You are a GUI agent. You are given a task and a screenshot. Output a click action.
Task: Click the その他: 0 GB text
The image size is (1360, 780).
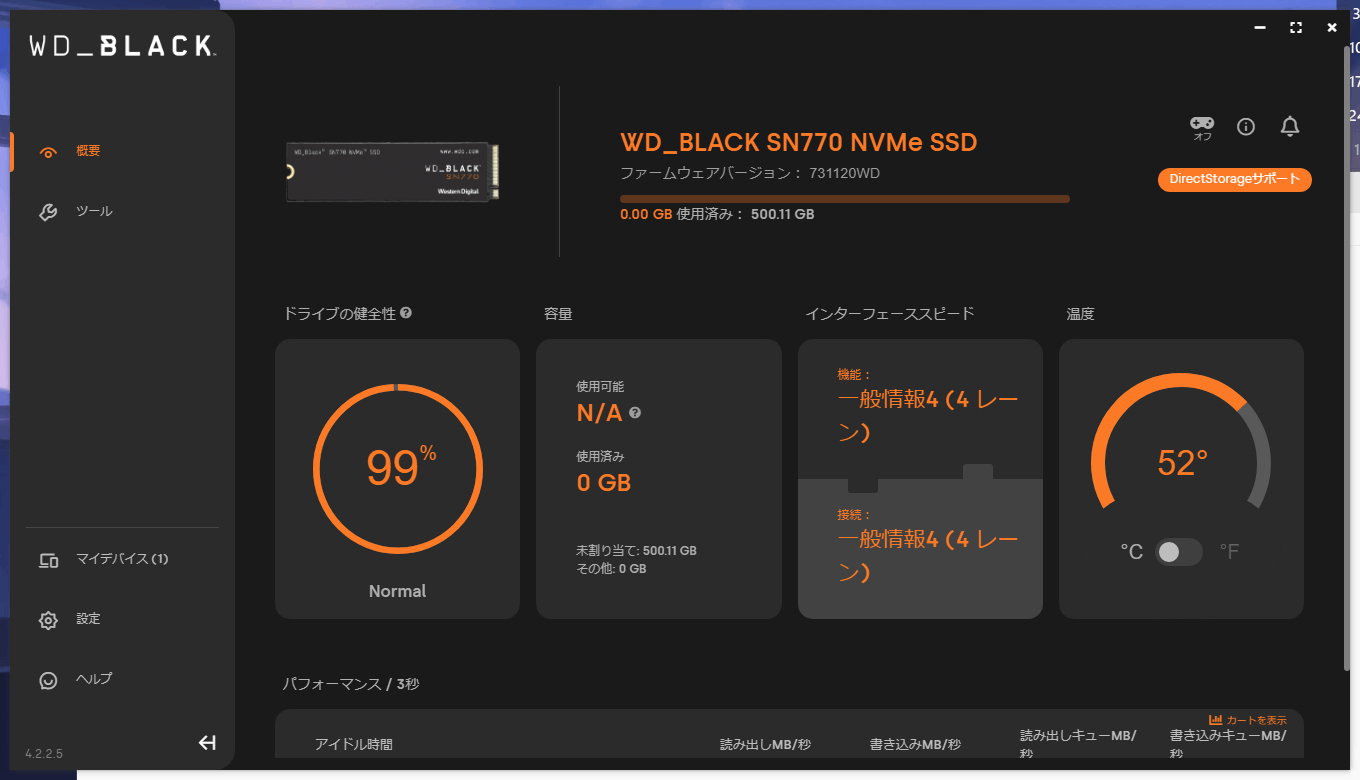(611, 568)
